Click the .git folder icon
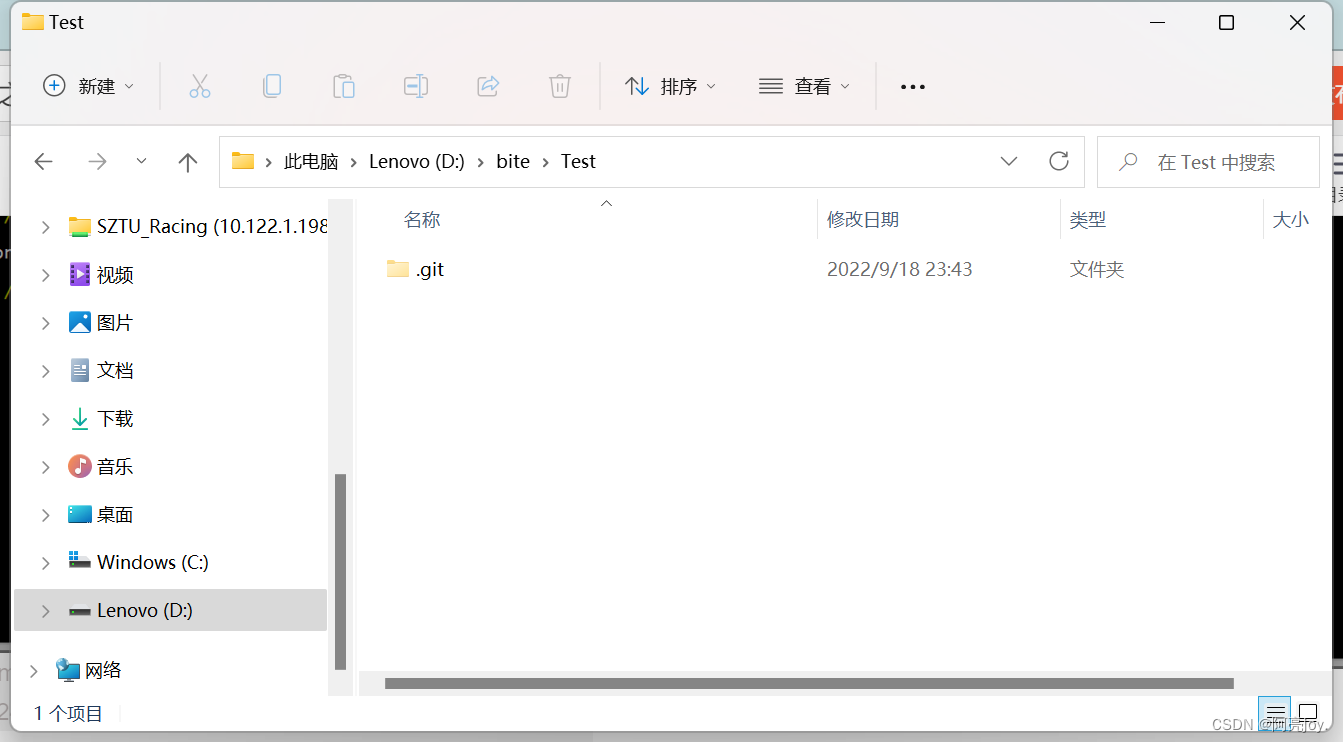1343x742 pixels. 398,269
